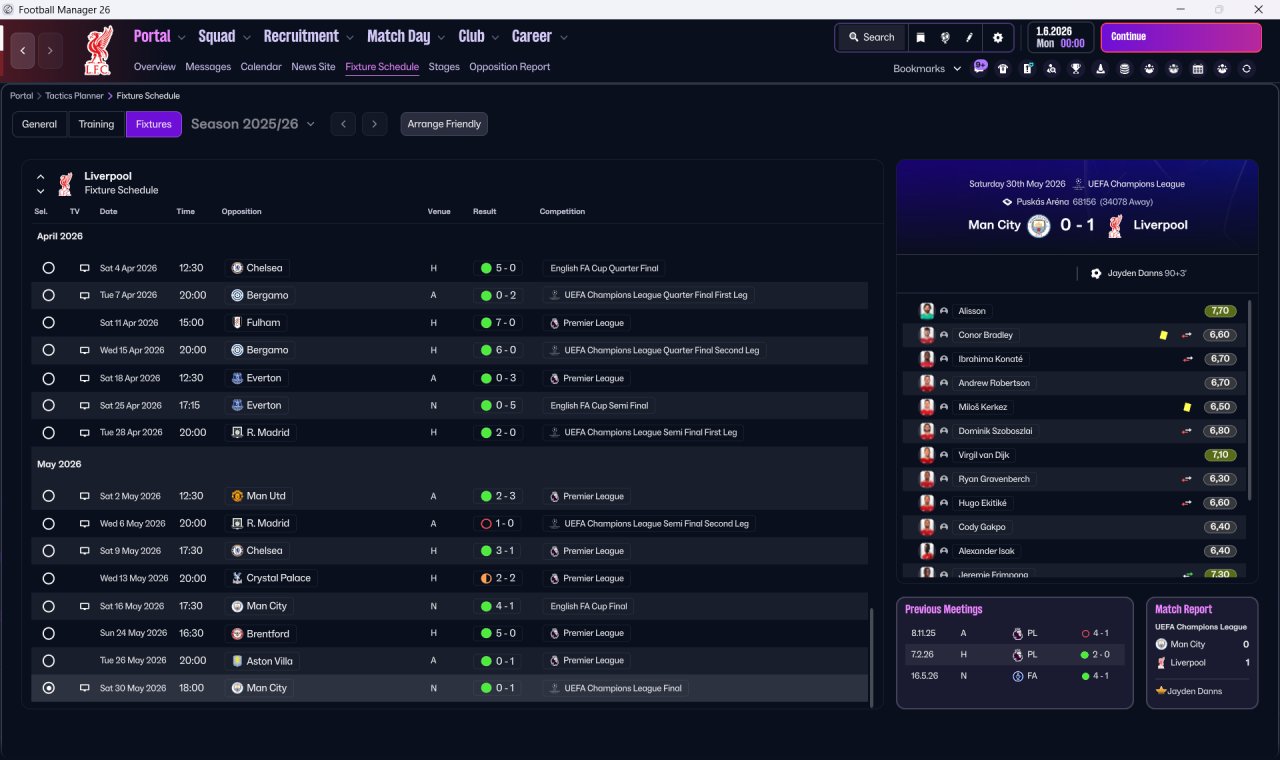Select the Aston Villa fixture radio button
The width and height of the screenshot is (1280, 760).
48,661
